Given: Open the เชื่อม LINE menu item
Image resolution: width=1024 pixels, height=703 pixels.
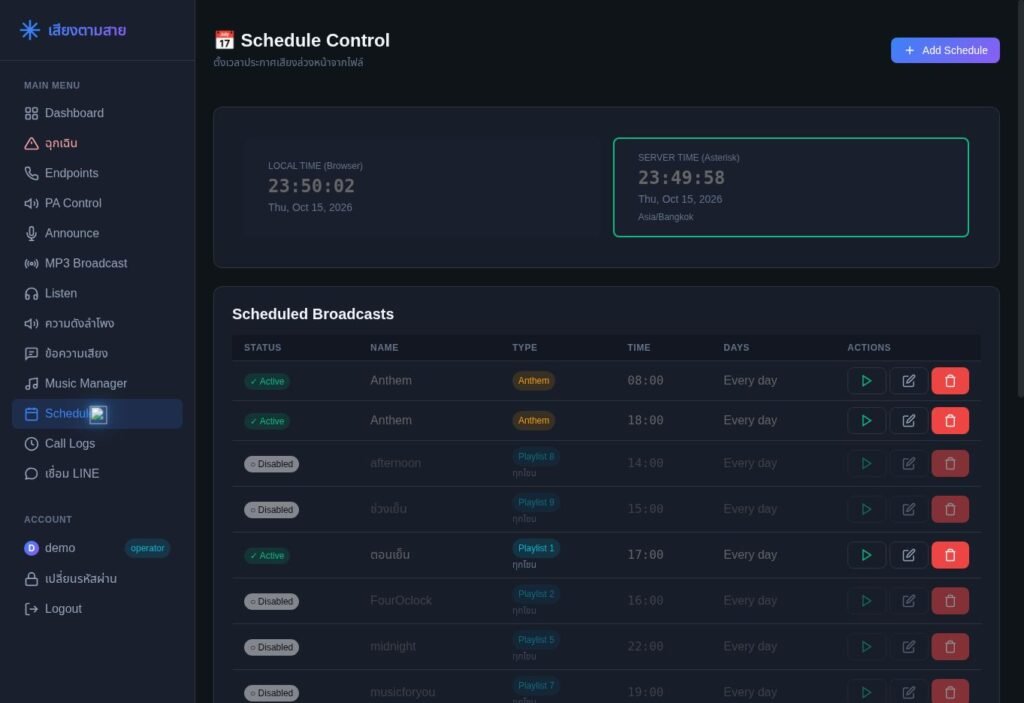Looking at the screenshot, I should coord(97,474).
